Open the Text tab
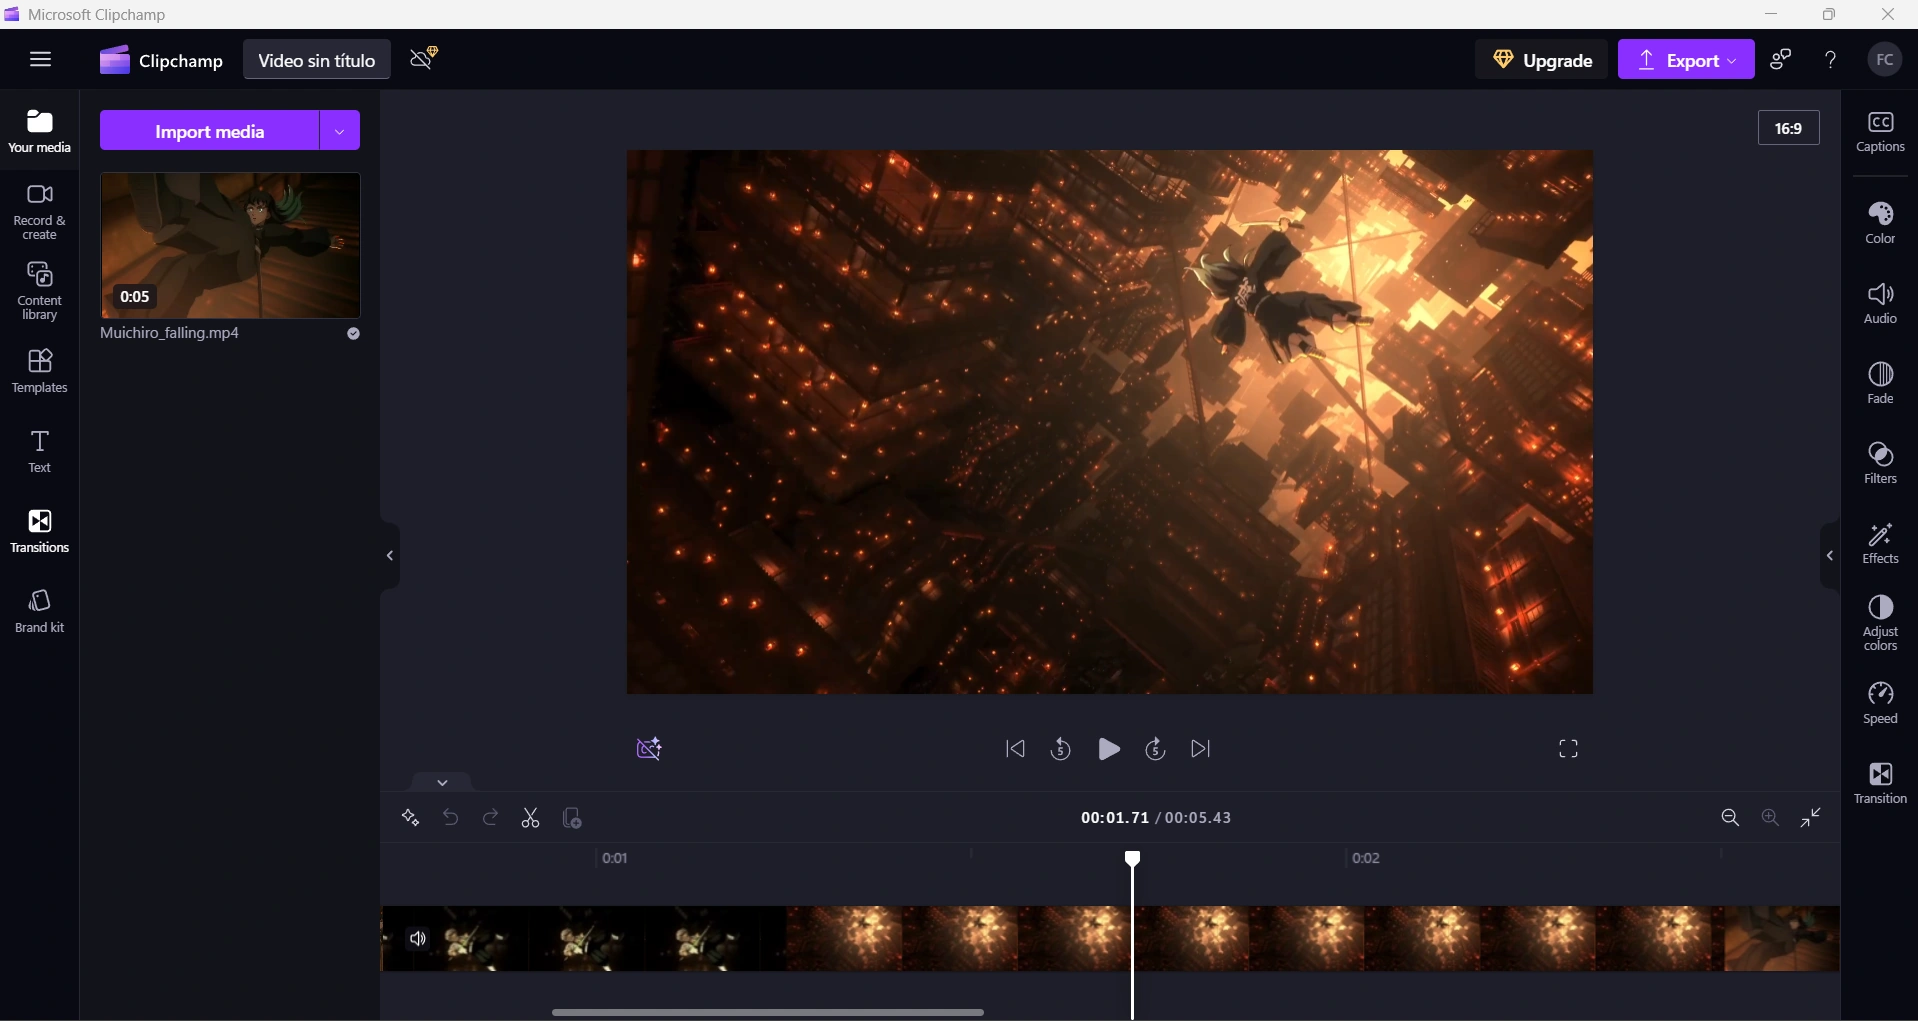The image size is (1918, 1021). point(40,451)
